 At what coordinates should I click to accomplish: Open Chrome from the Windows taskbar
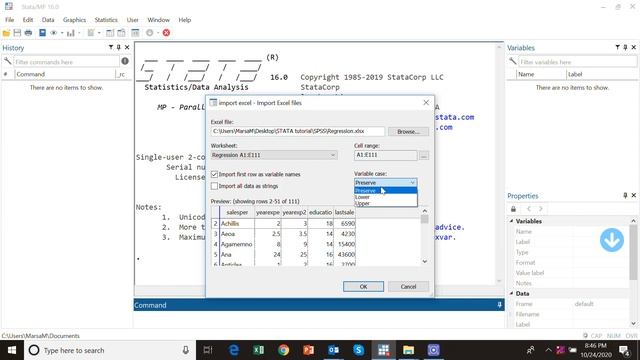(284, 350)
